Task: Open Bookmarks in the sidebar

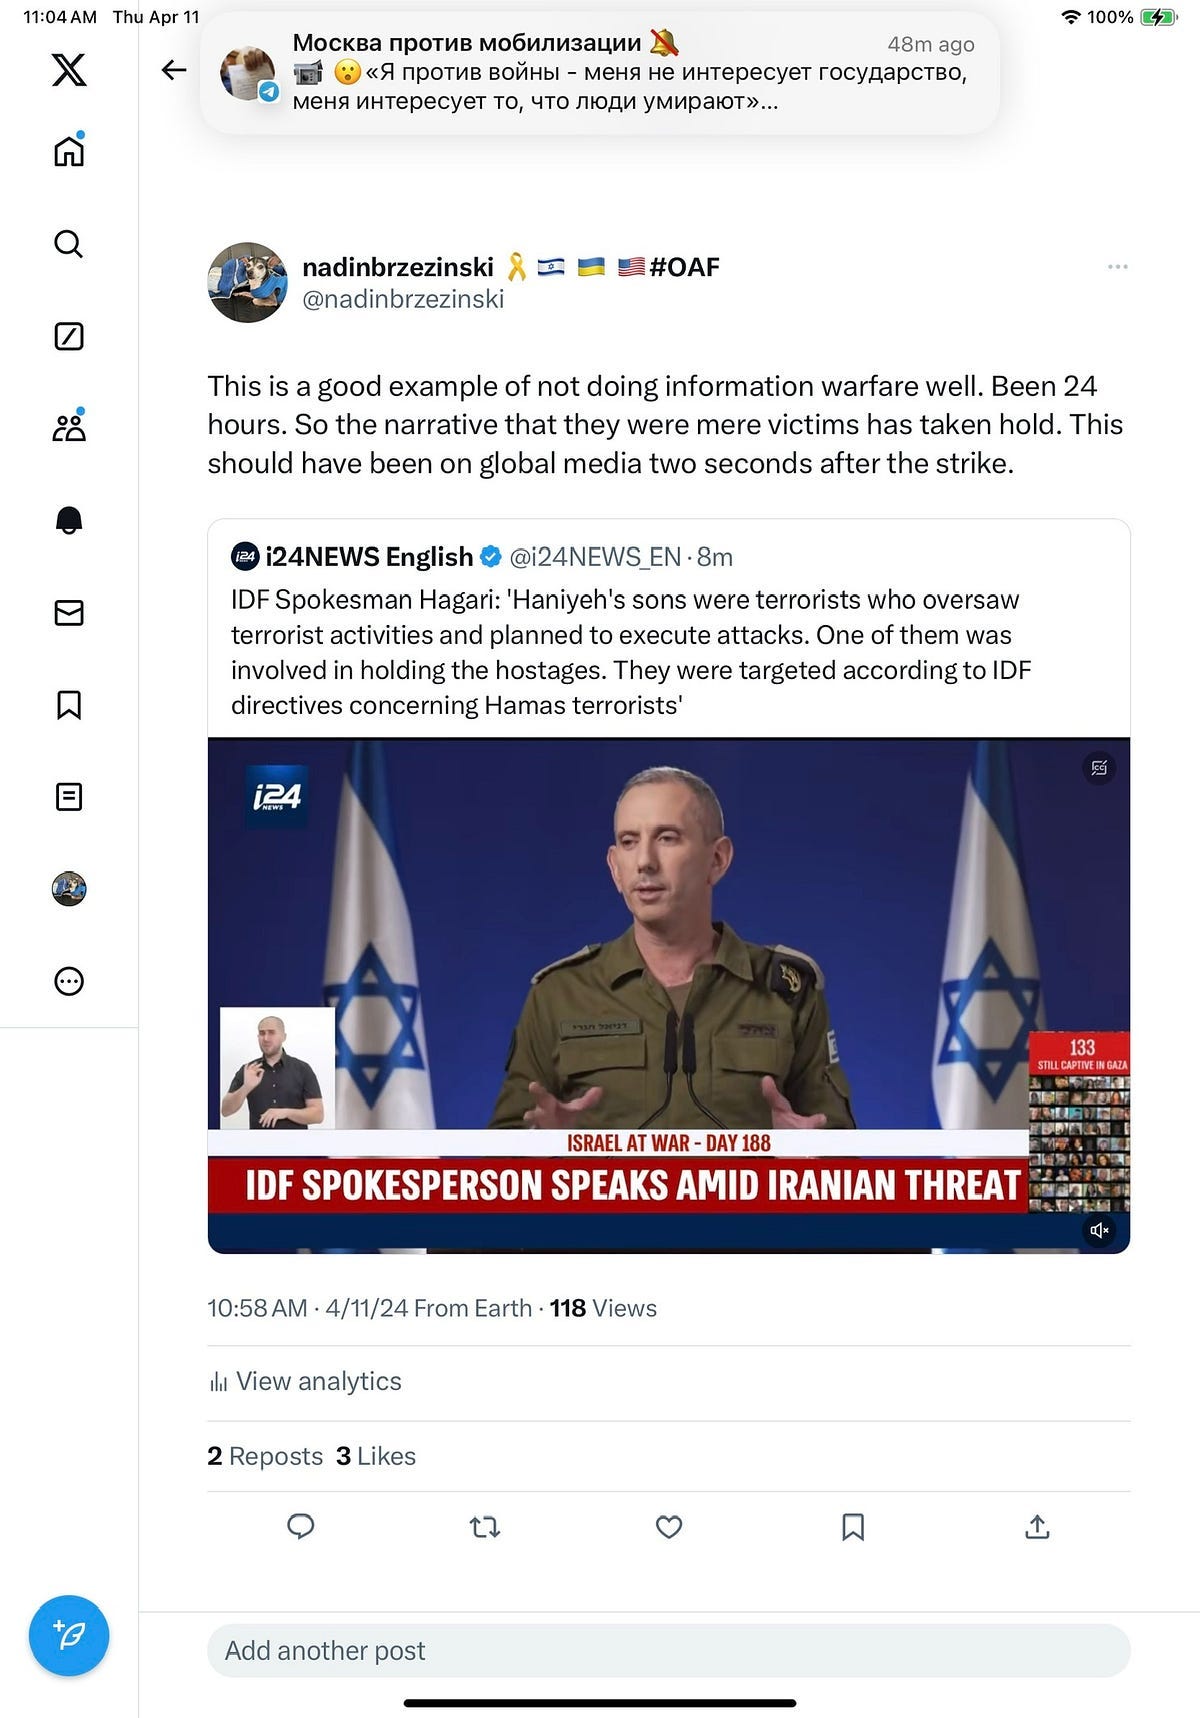Action: 69,705
